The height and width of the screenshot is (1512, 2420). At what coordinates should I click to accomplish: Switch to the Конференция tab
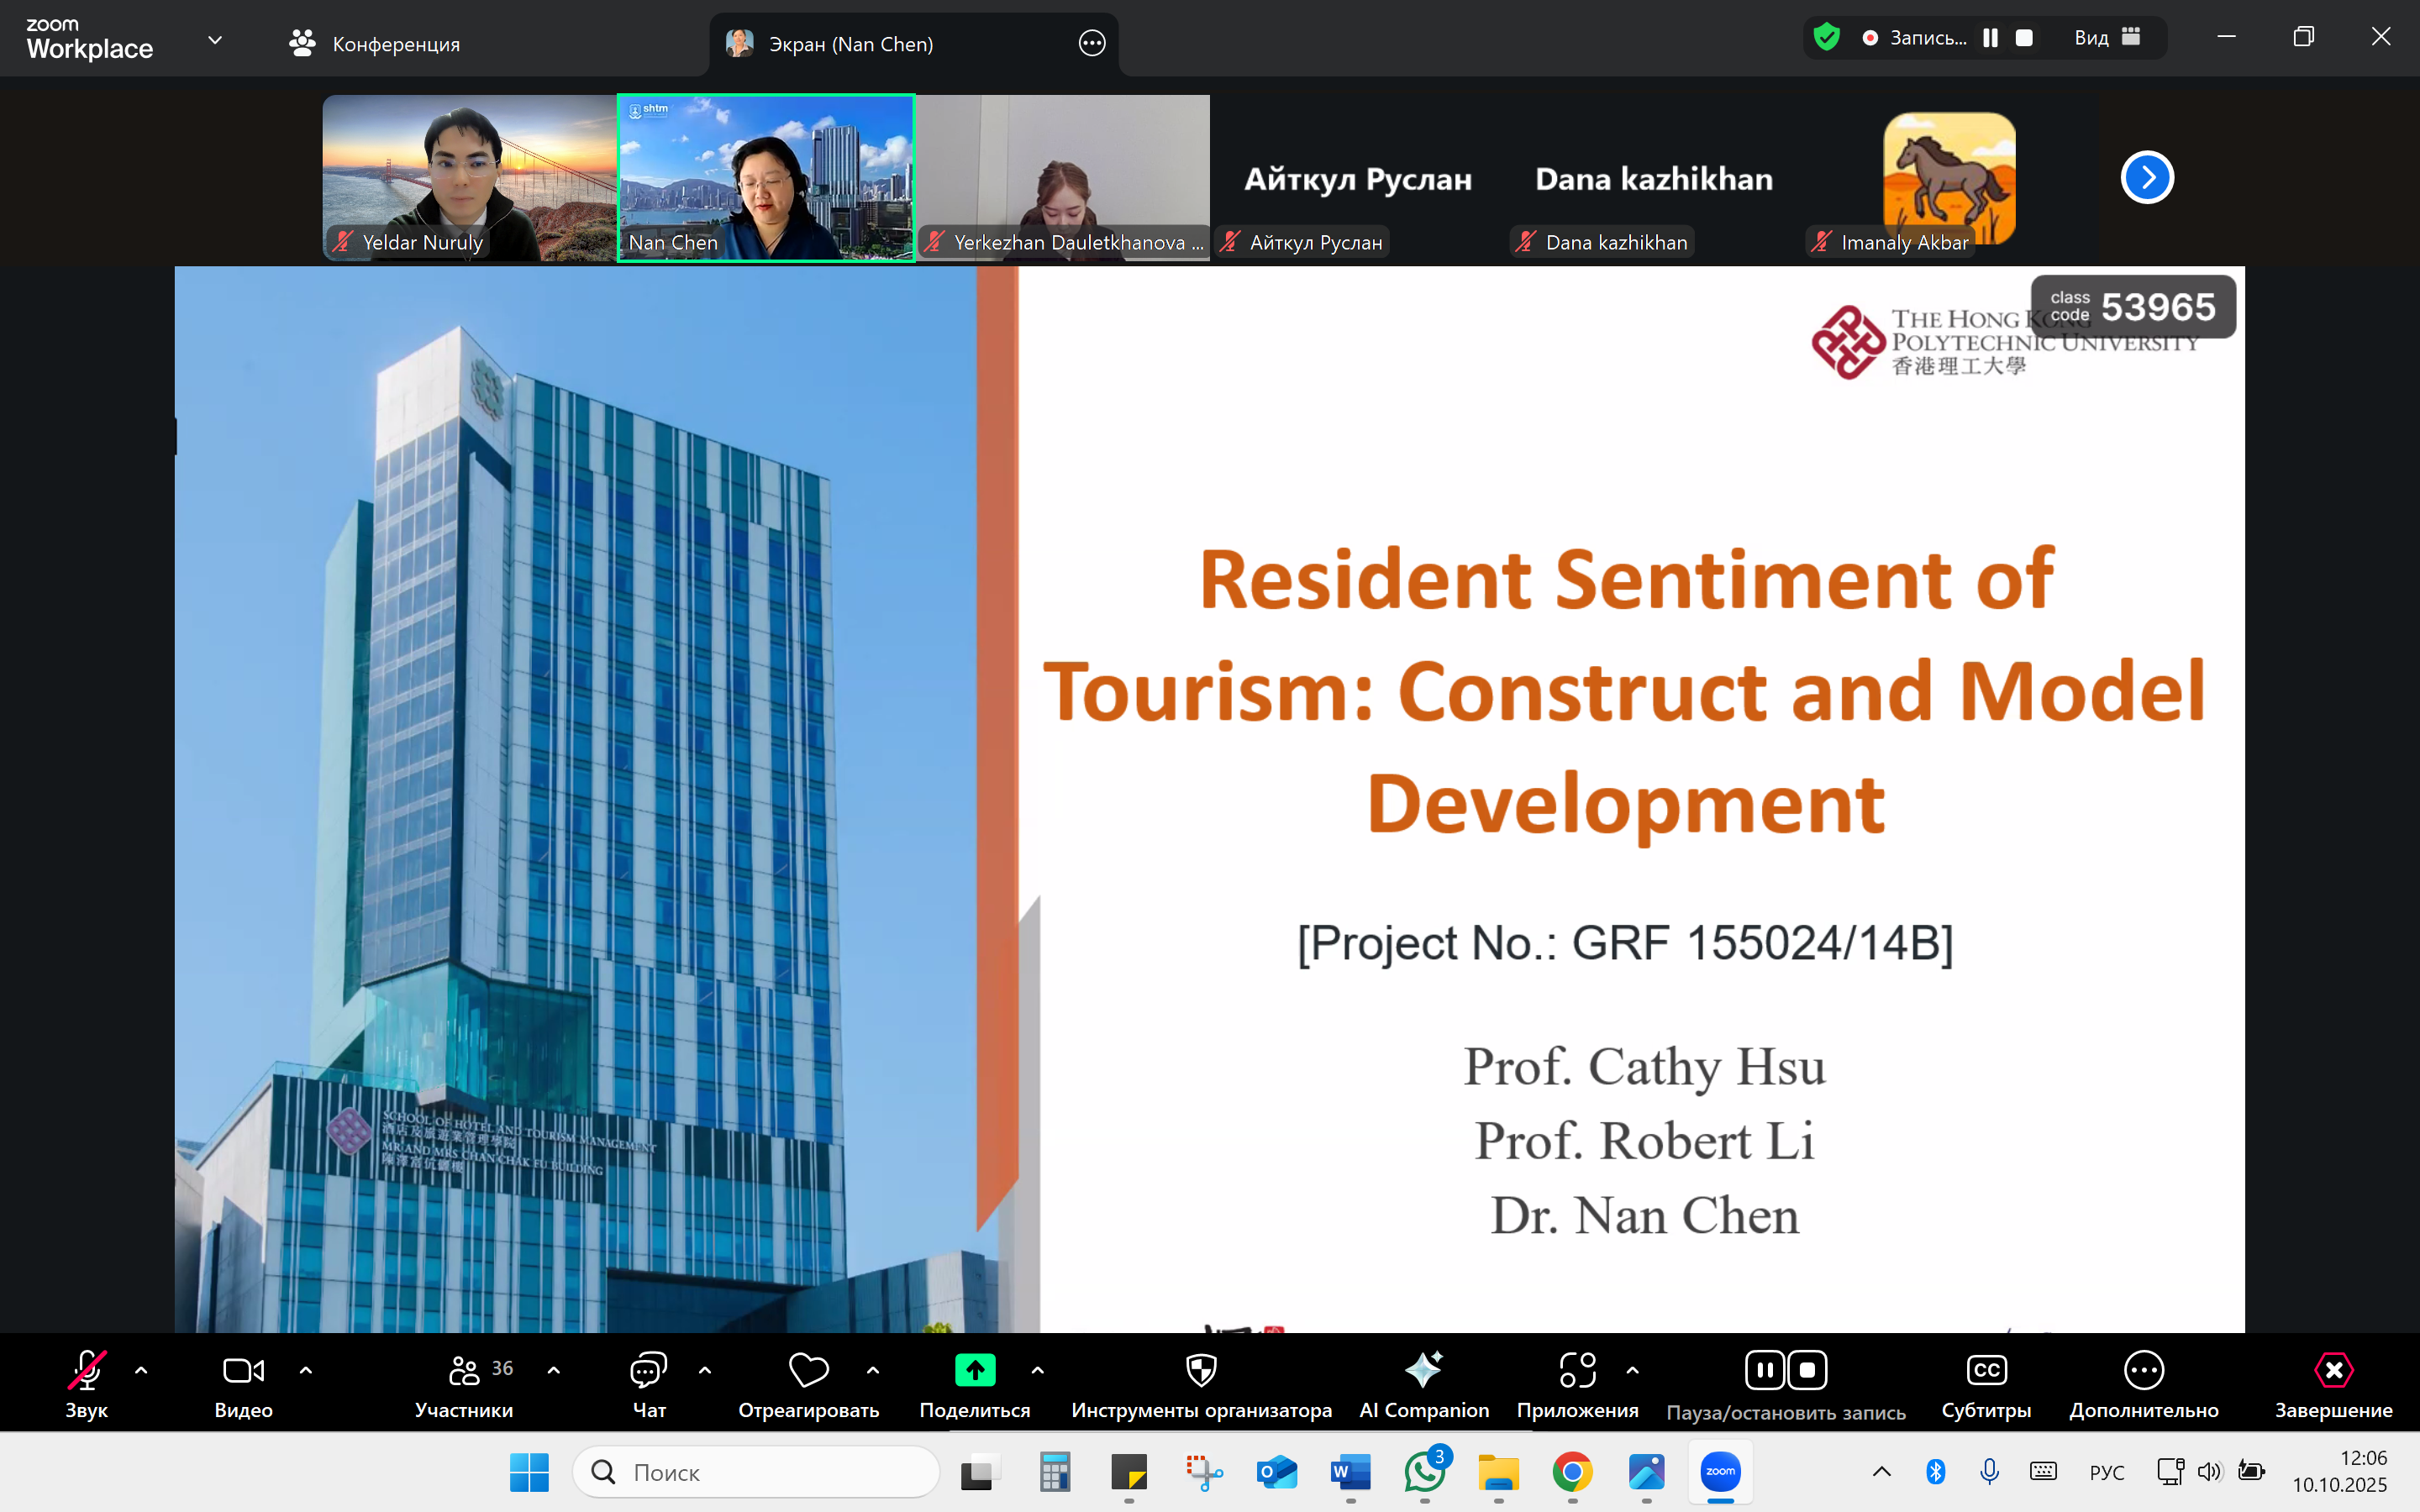click(375, 43)
